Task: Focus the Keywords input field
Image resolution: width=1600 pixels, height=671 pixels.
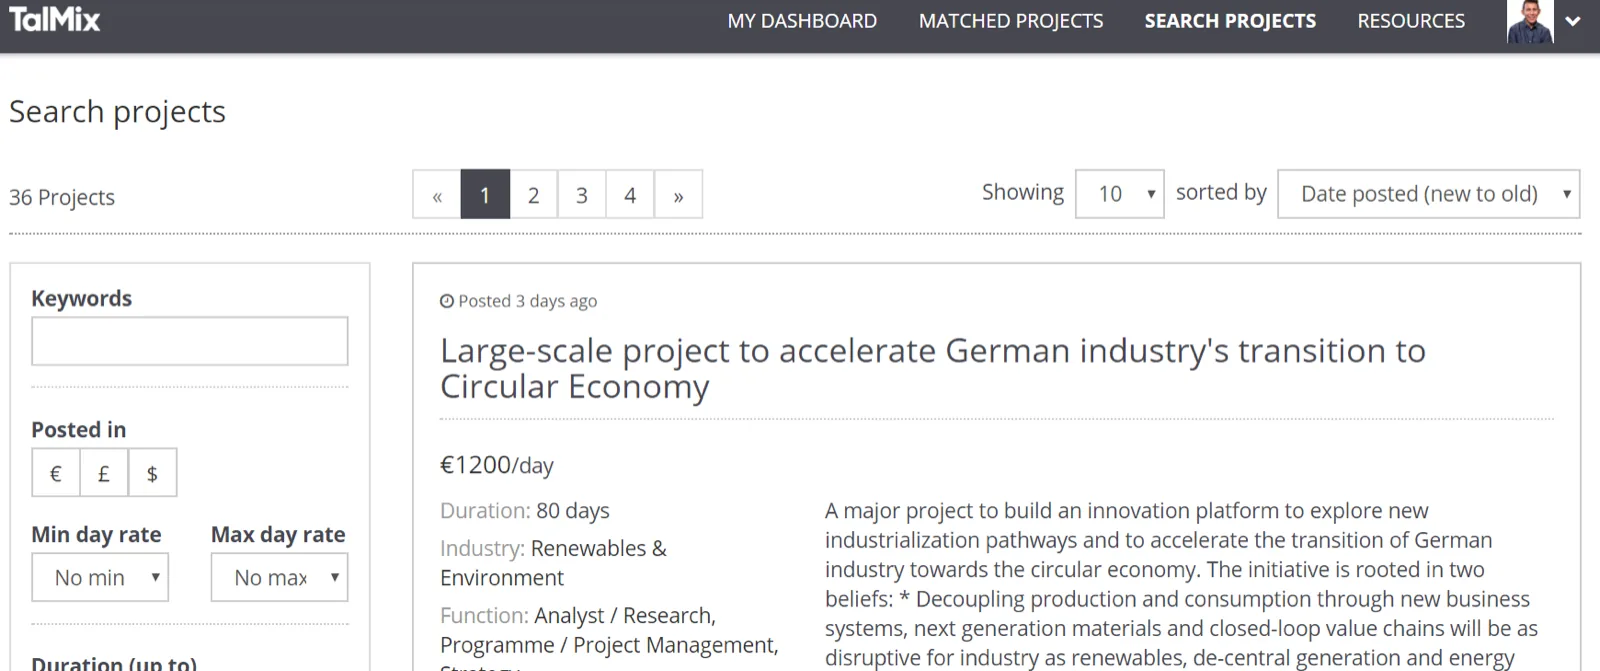Action: (x=190, y=341)
